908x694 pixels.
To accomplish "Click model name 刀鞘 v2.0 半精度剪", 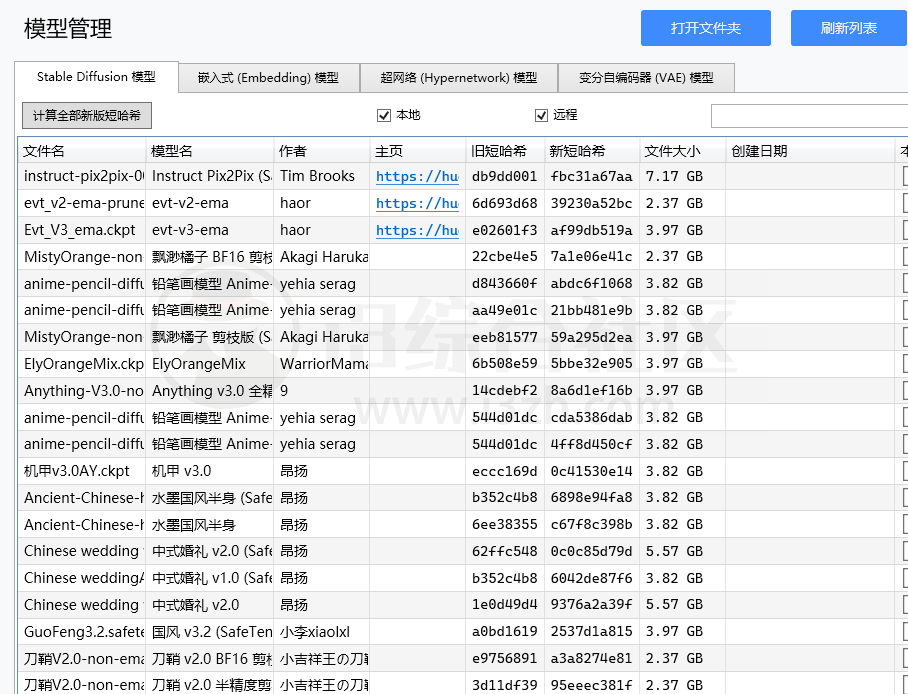I will click(x=210, y=685).
